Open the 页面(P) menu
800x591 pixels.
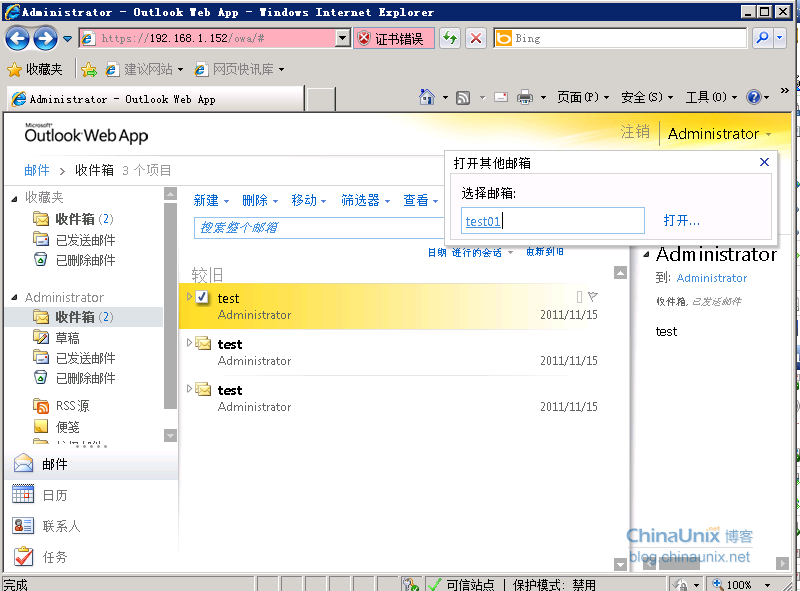pos(583,97)
